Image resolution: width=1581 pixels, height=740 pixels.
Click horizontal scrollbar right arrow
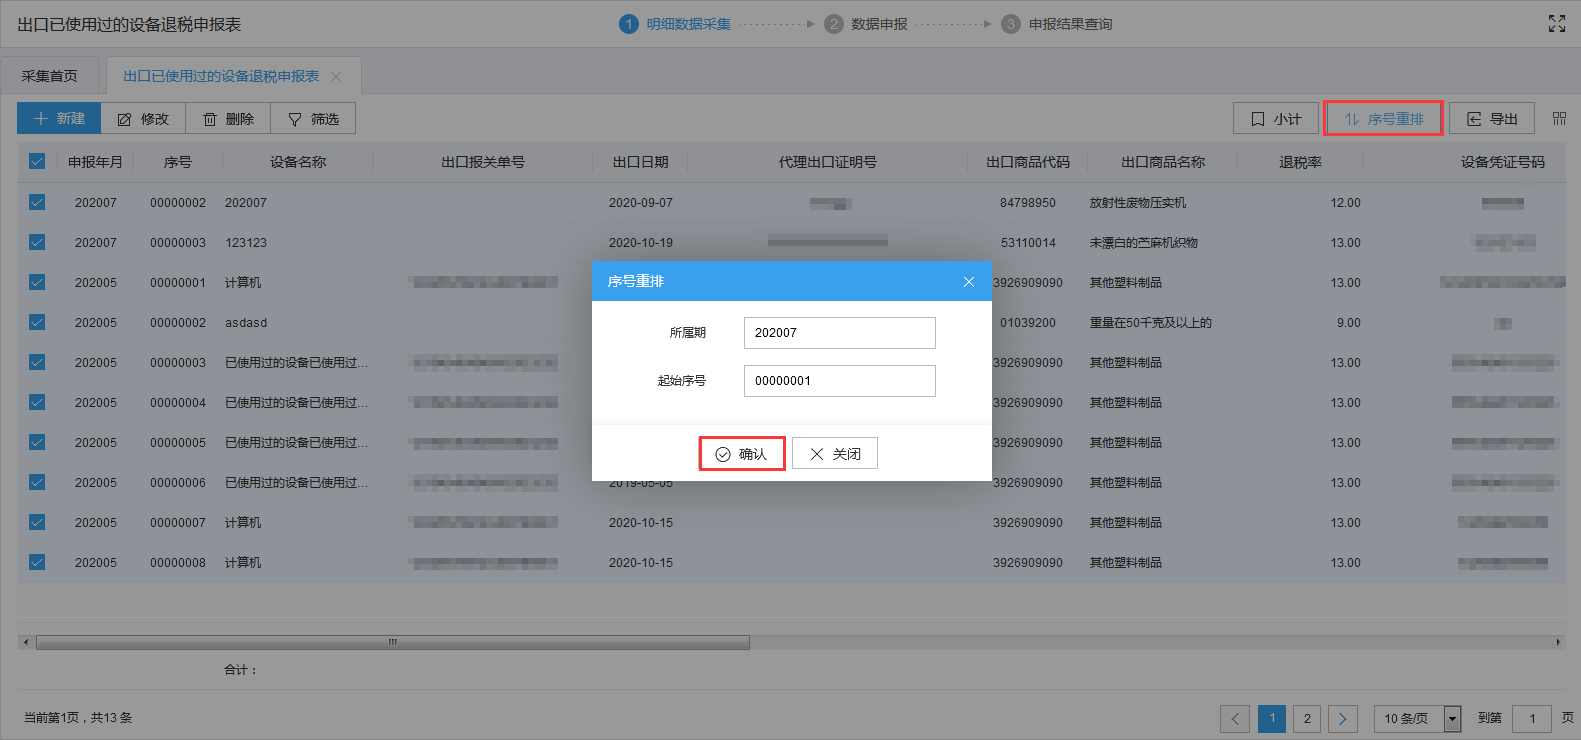tap(1558, 642)
